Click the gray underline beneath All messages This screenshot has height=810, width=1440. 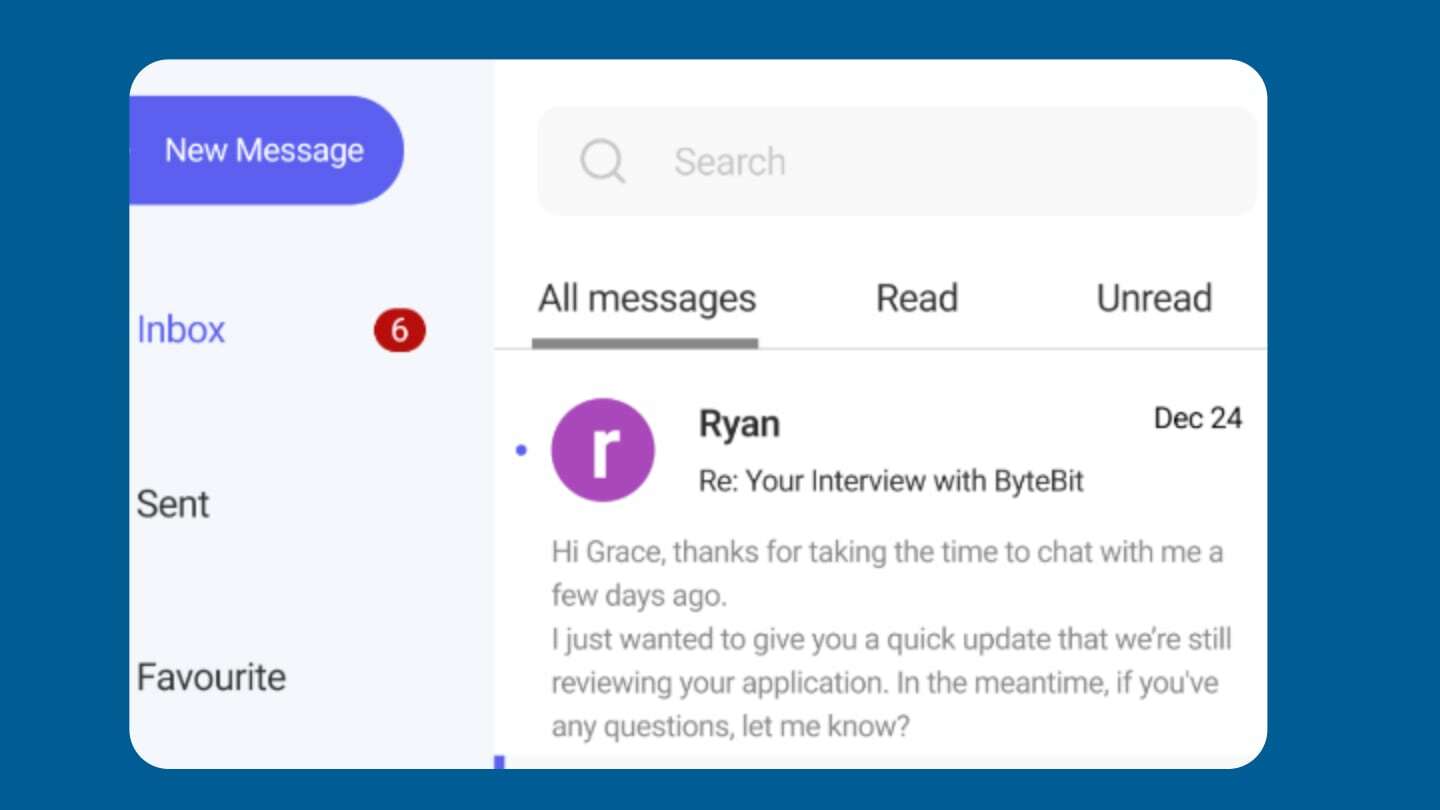click(x=645, y=343)
